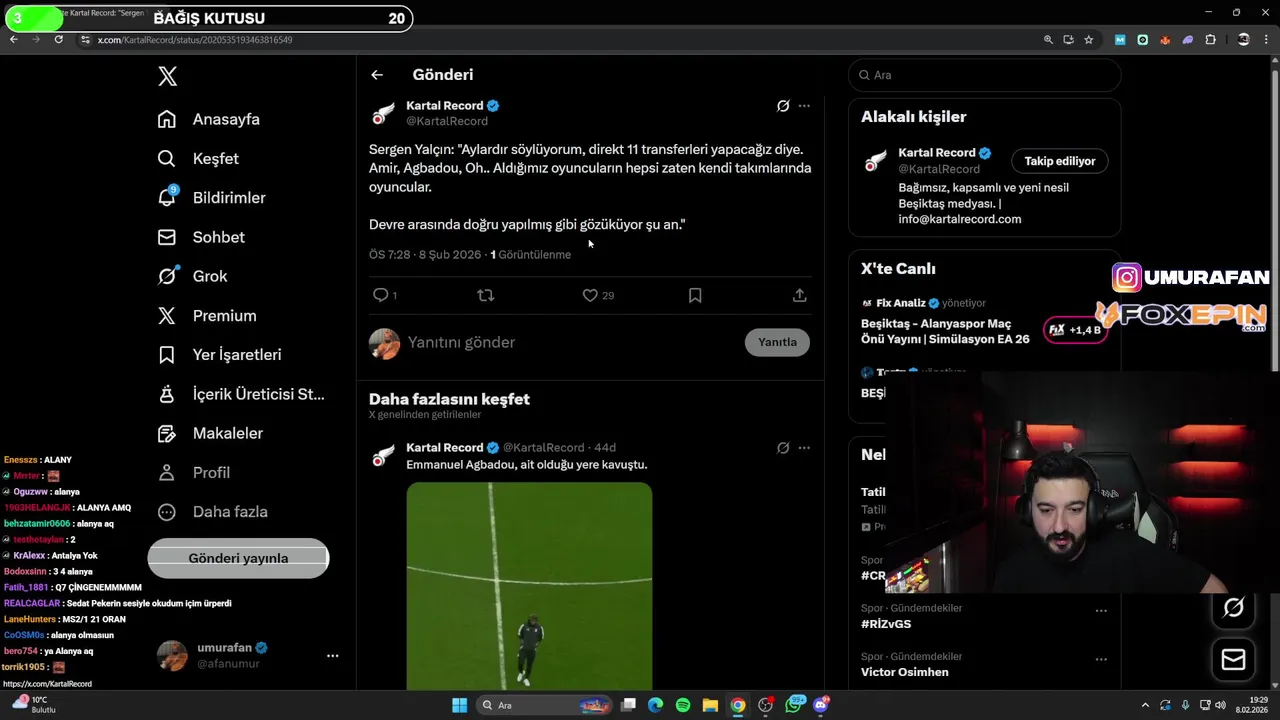Open Grok from the sidebar
The width and height of the screenshot is (1280, 720).
[x=193, y=276]
